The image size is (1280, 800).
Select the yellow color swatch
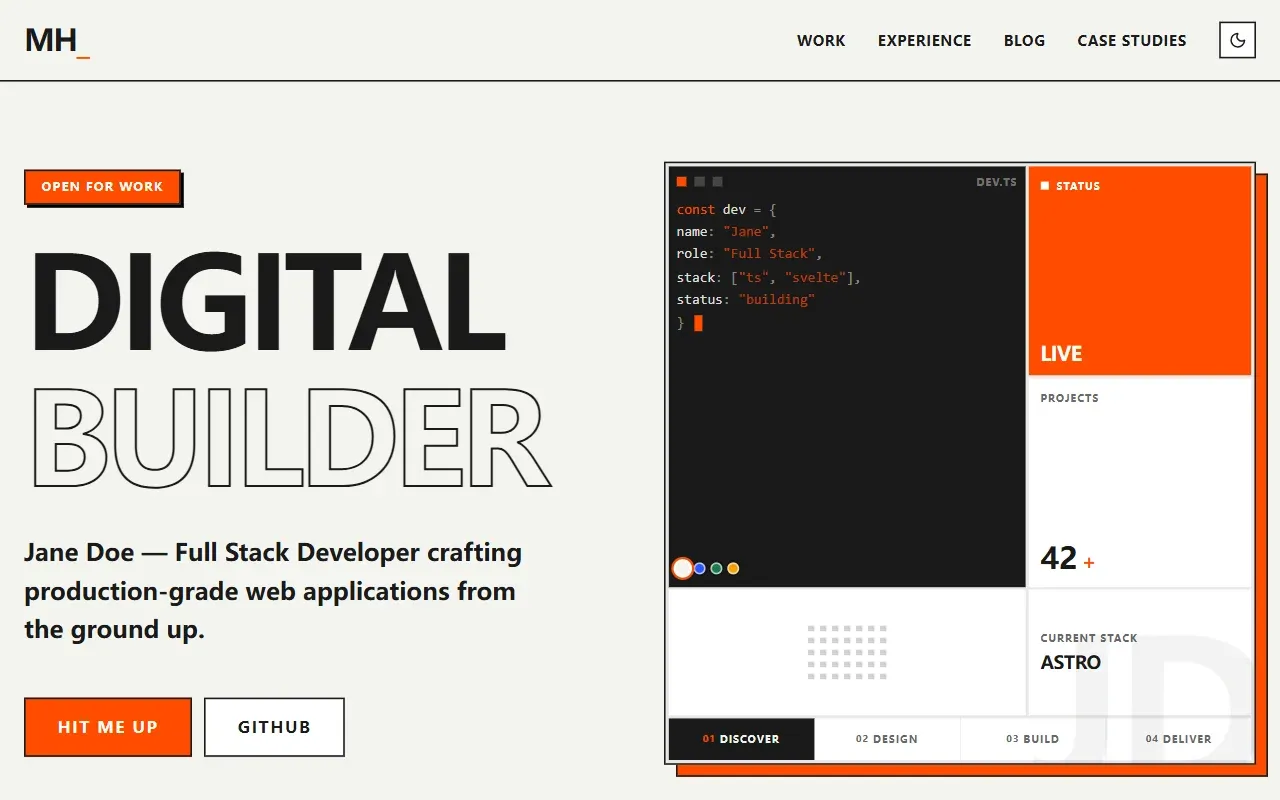(733, 568)
